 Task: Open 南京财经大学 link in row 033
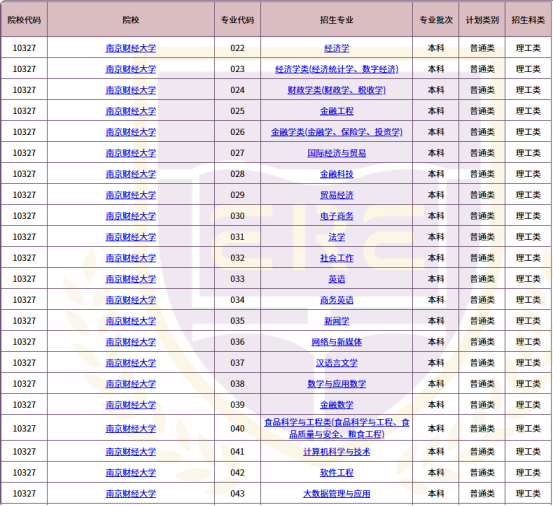coord(130,279)
